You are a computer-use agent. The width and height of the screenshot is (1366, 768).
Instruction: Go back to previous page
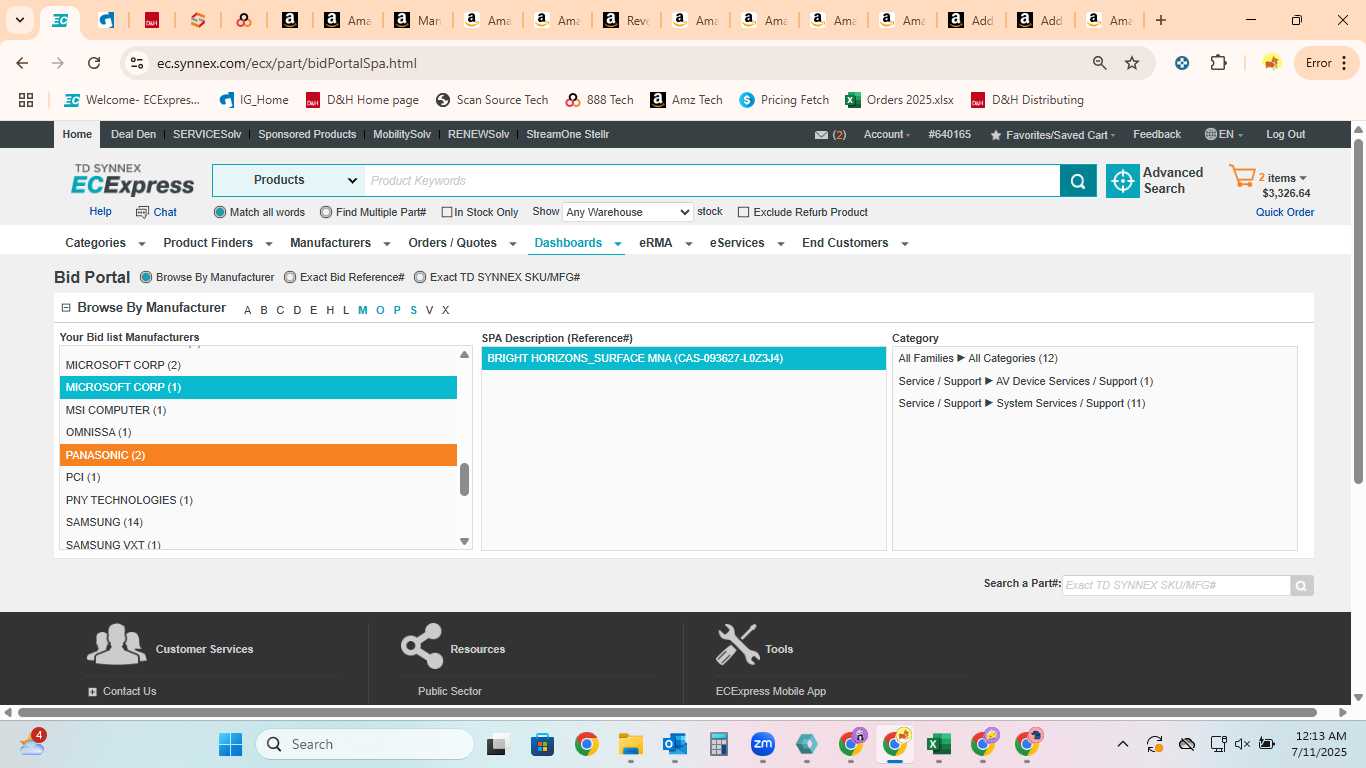(x=22, y=63)
